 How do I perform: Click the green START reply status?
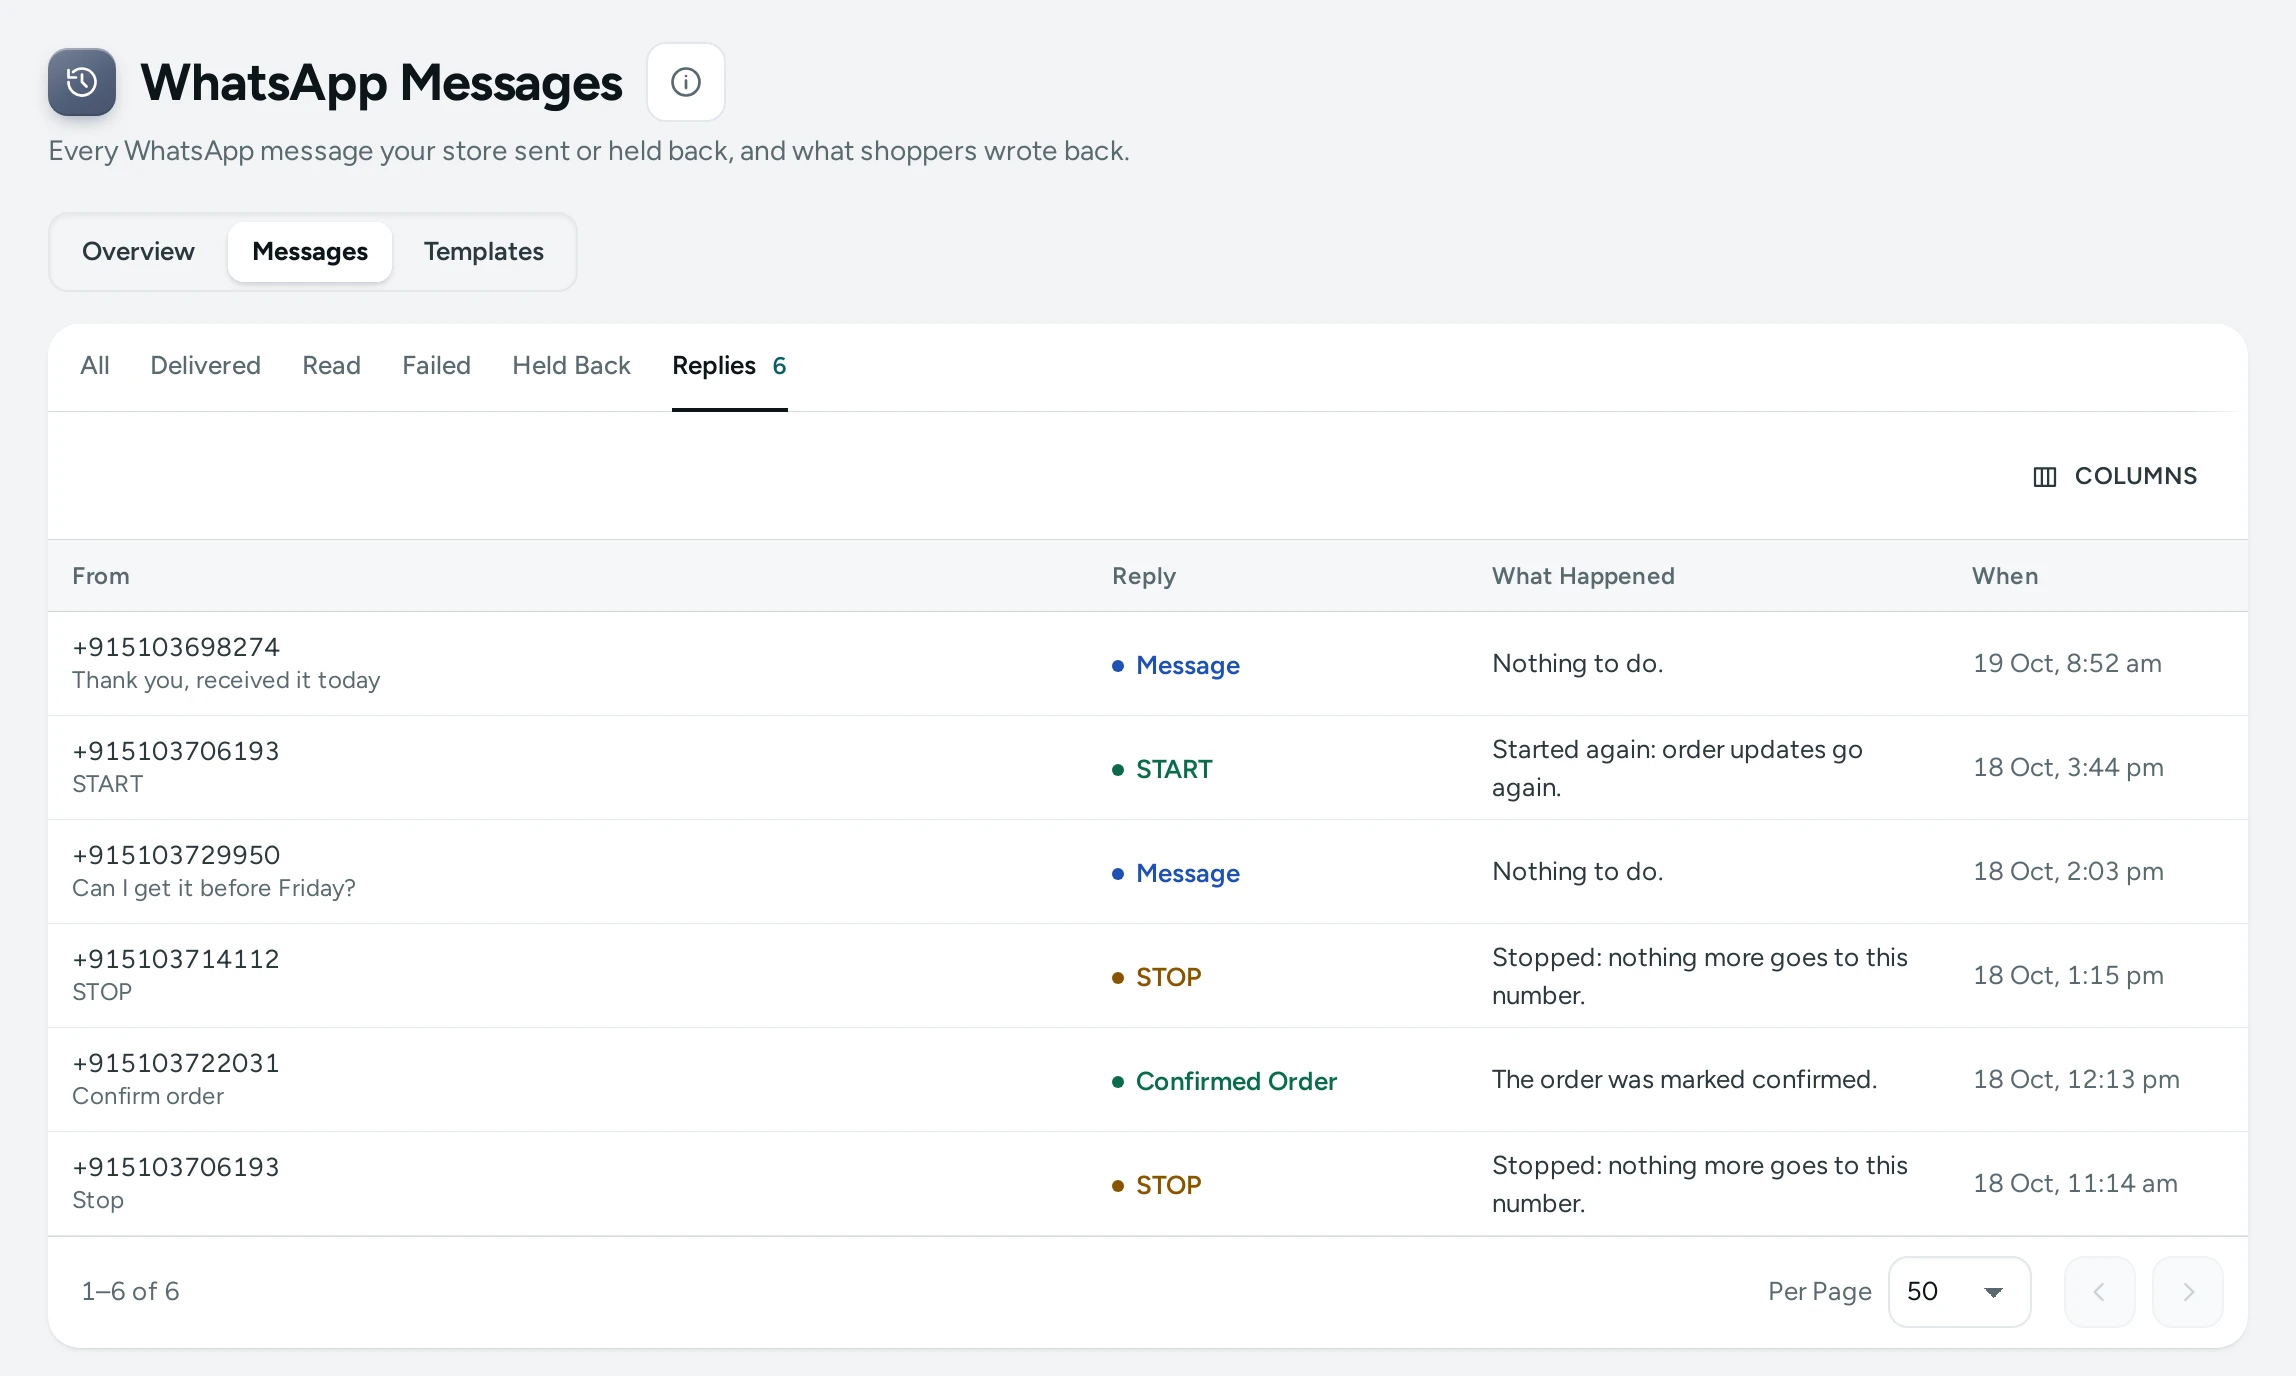coord(1162,769)
